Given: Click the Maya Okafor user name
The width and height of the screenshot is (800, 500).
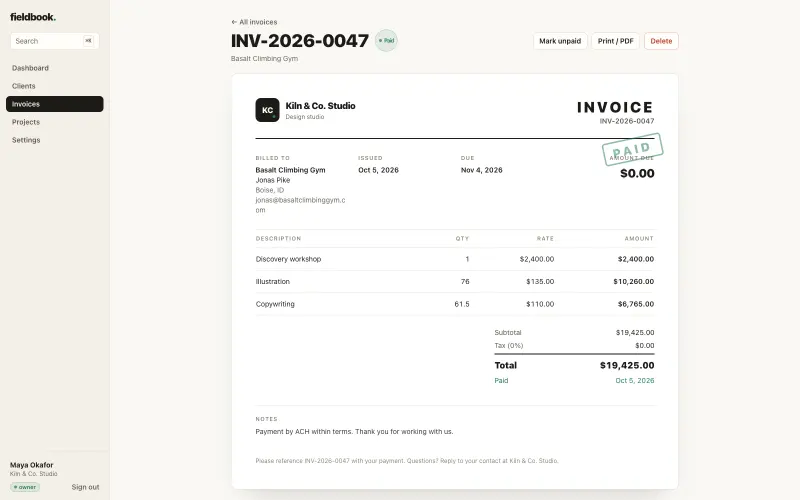Looking at the screenshot, I should pyautogui.click(x=32, y=465).
